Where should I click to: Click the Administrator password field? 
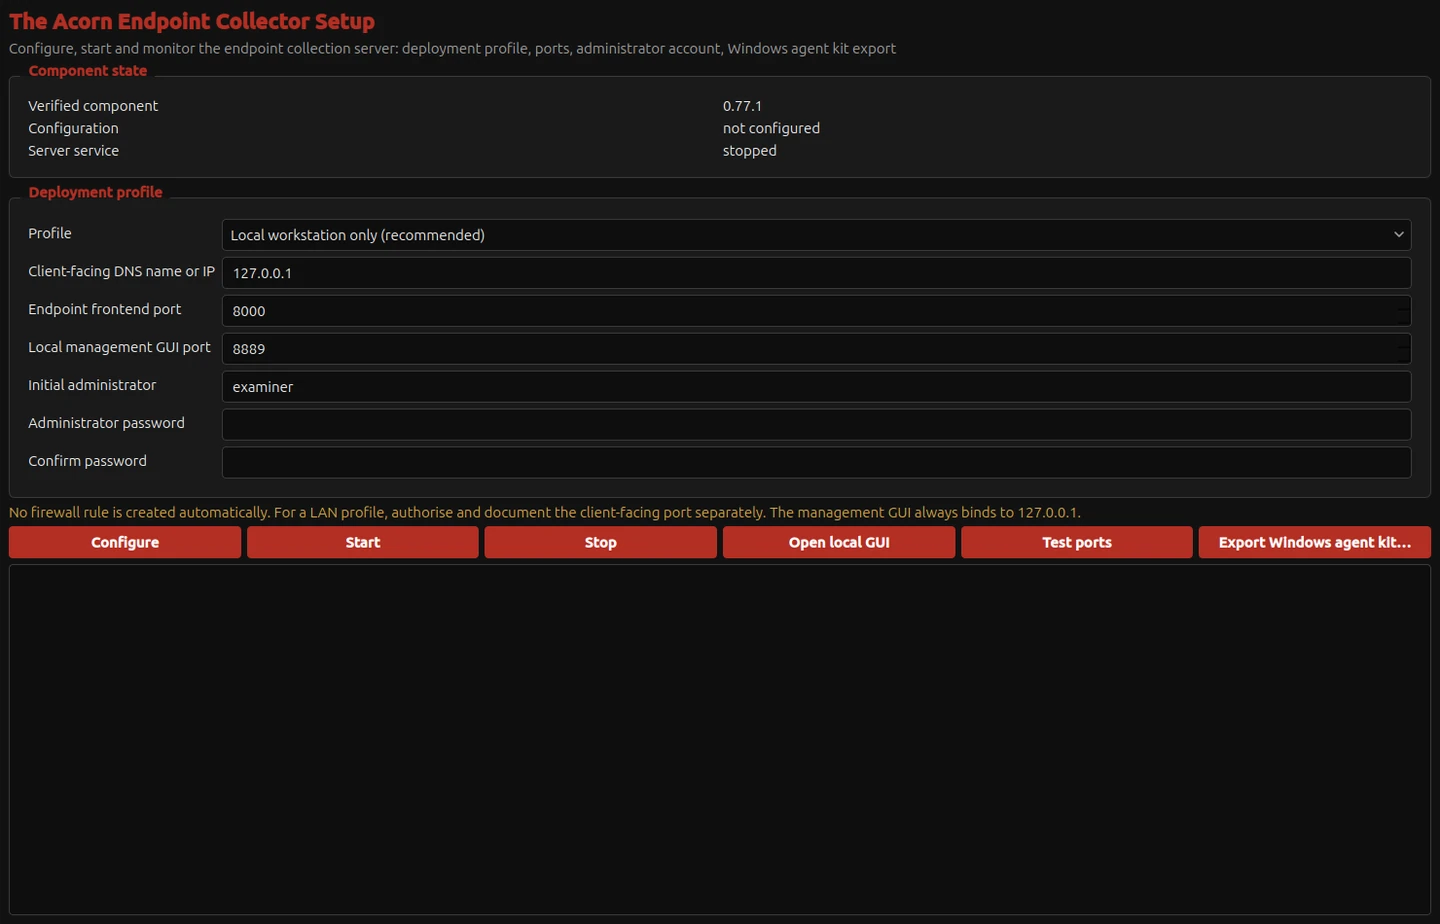pos(816,425)
